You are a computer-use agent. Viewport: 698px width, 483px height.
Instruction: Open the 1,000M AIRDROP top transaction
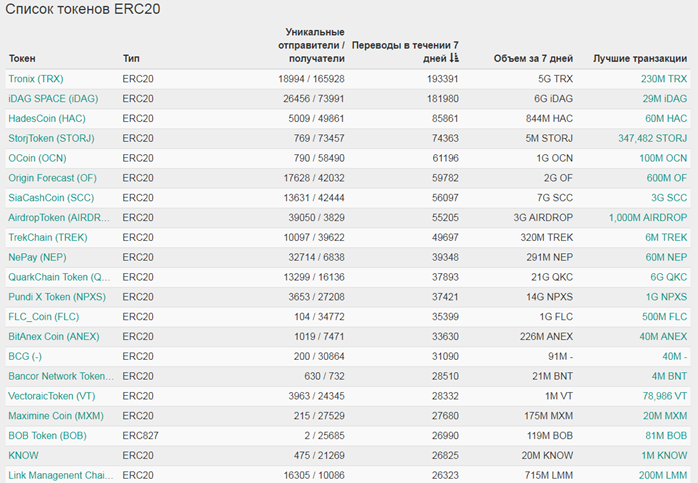tap(647, 217)
